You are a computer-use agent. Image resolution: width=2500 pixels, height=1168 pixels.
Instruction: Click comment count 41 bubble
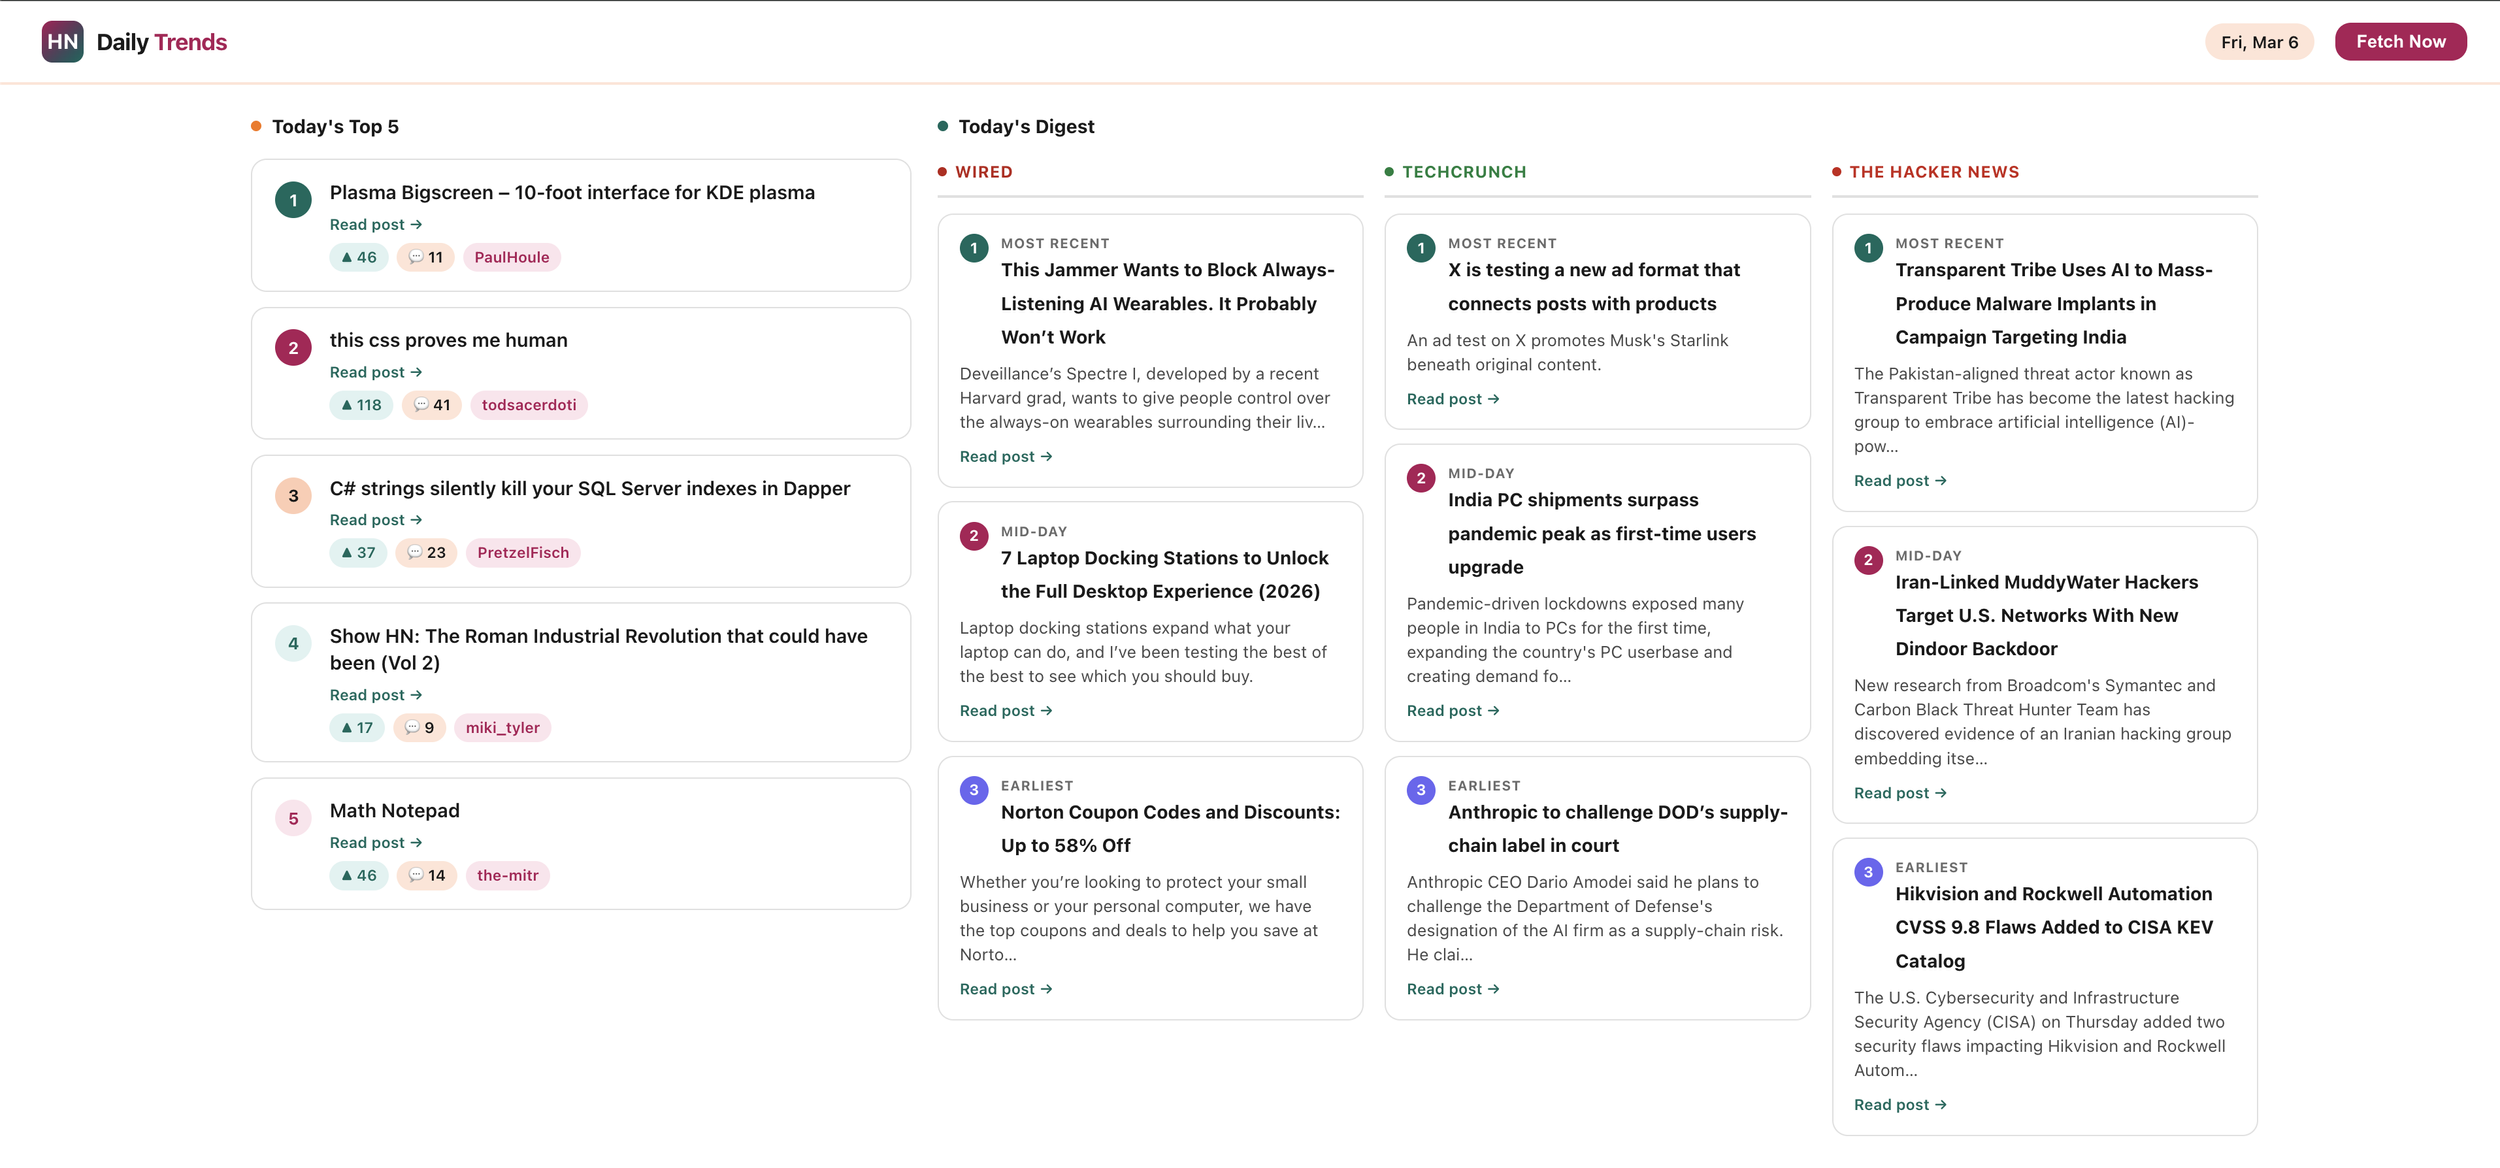(432, 405)
